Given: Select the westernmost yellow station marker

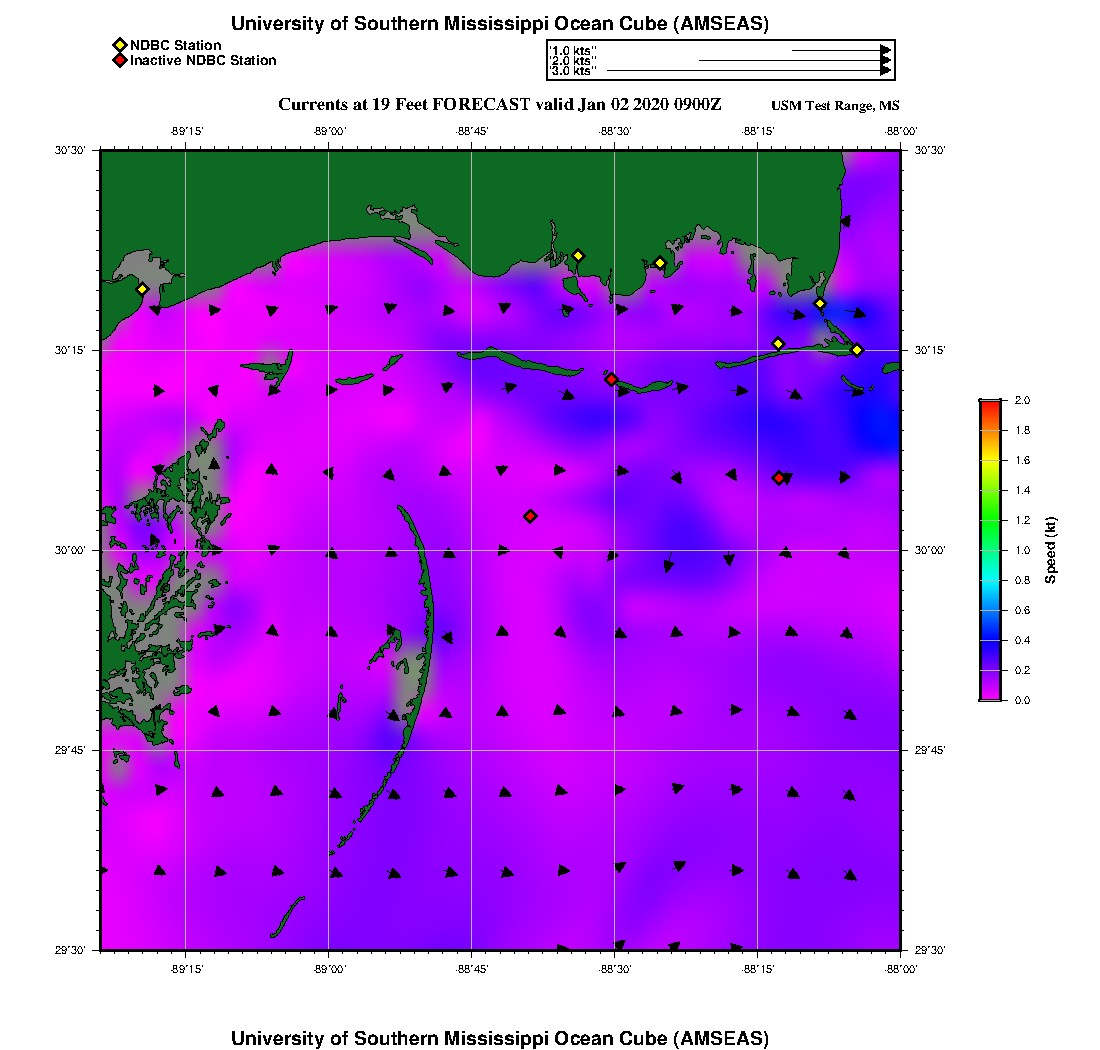Looking at the screenshot, I should pyautogui.click(x=142, y=289).
